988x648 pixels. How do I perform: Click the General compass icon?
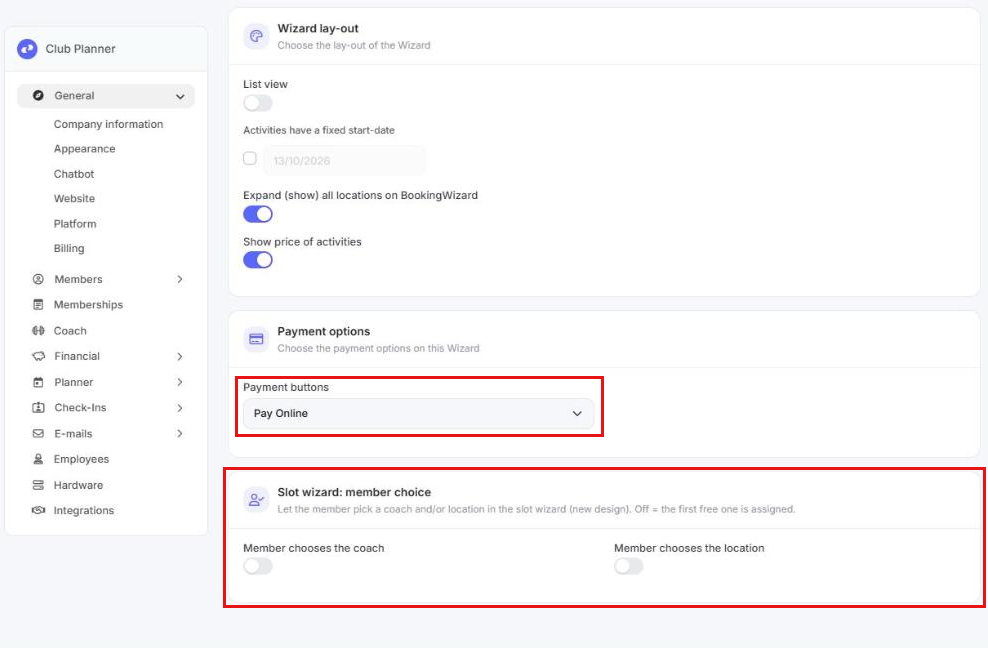click(x=38, y=96)
